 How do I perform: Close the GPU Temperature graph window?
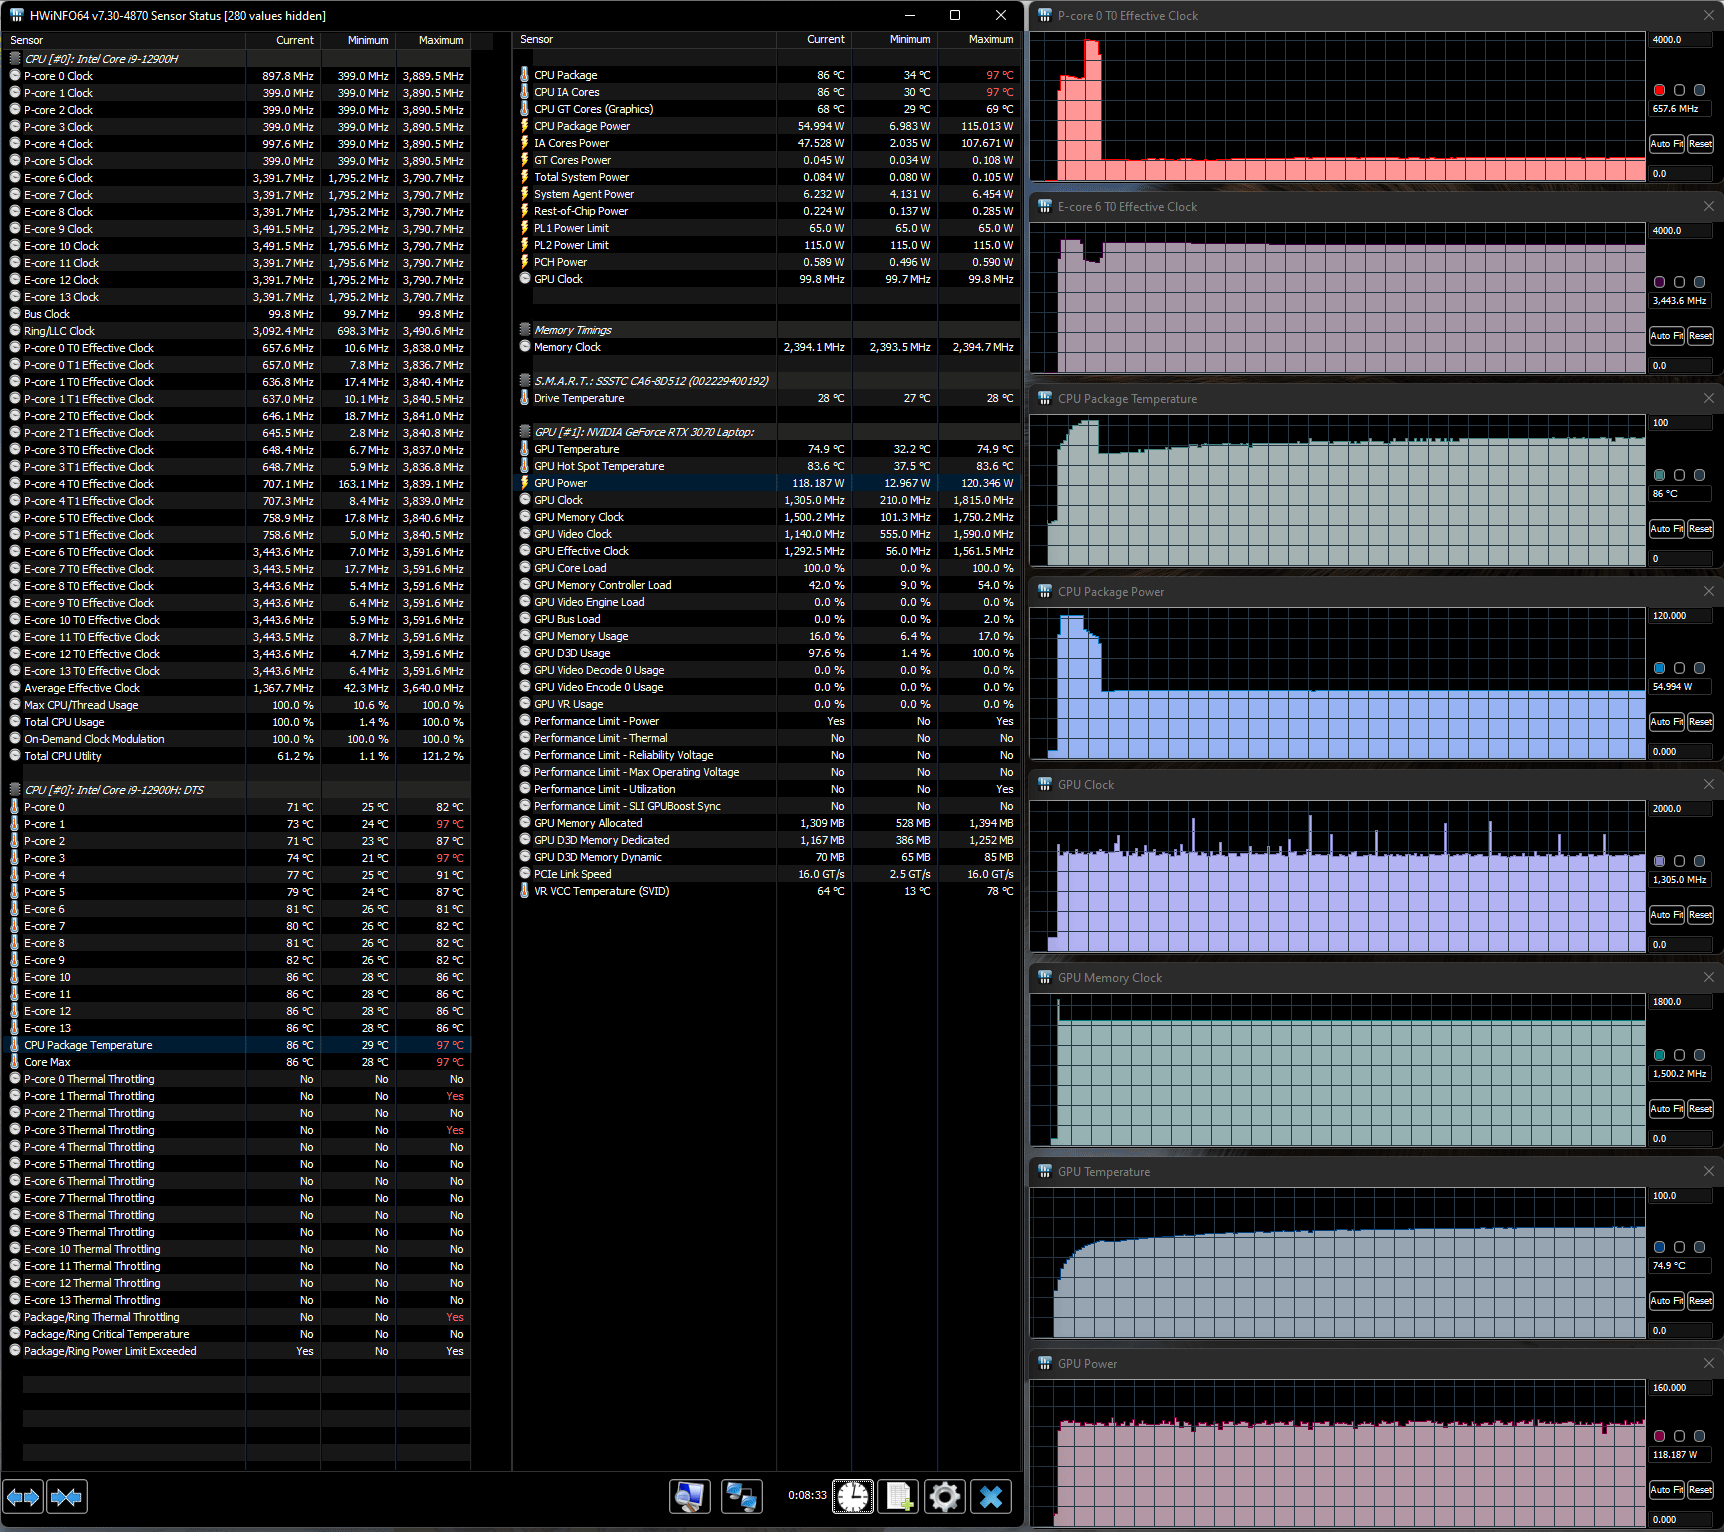tap(1708, 1171)
